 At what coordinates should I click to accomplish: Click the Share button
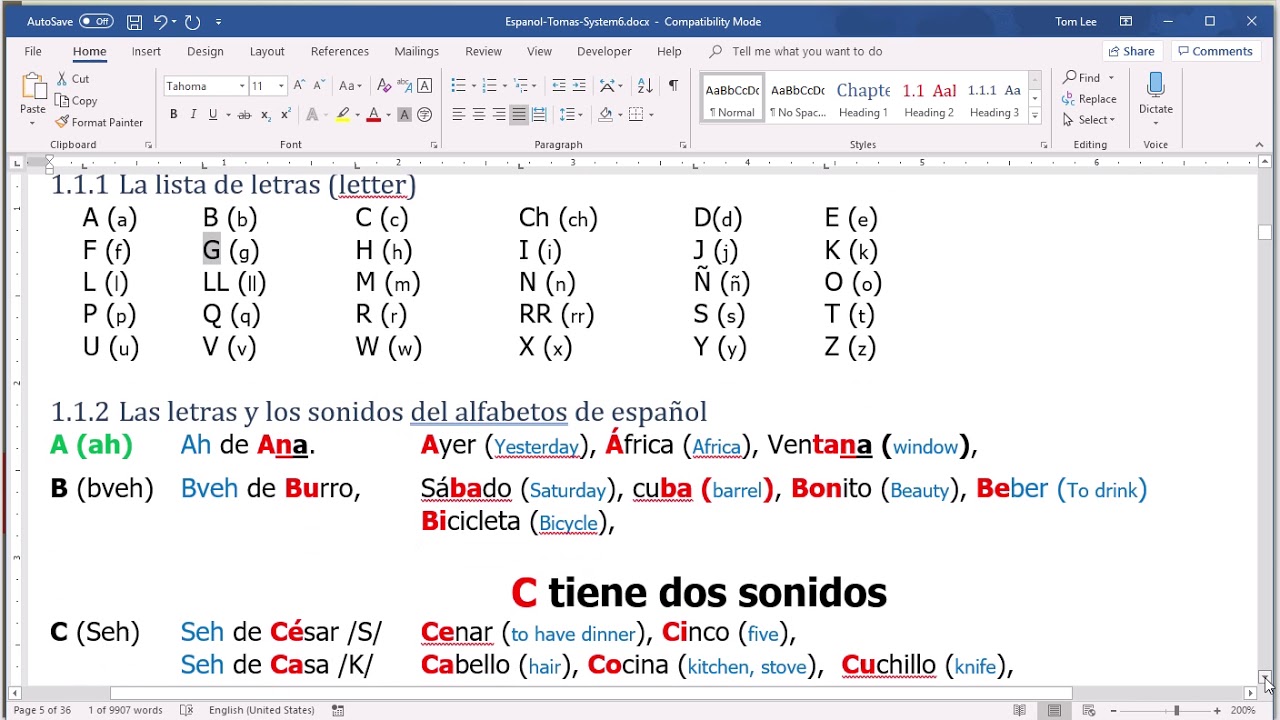pyautogui.click(x=1131, y=51)
